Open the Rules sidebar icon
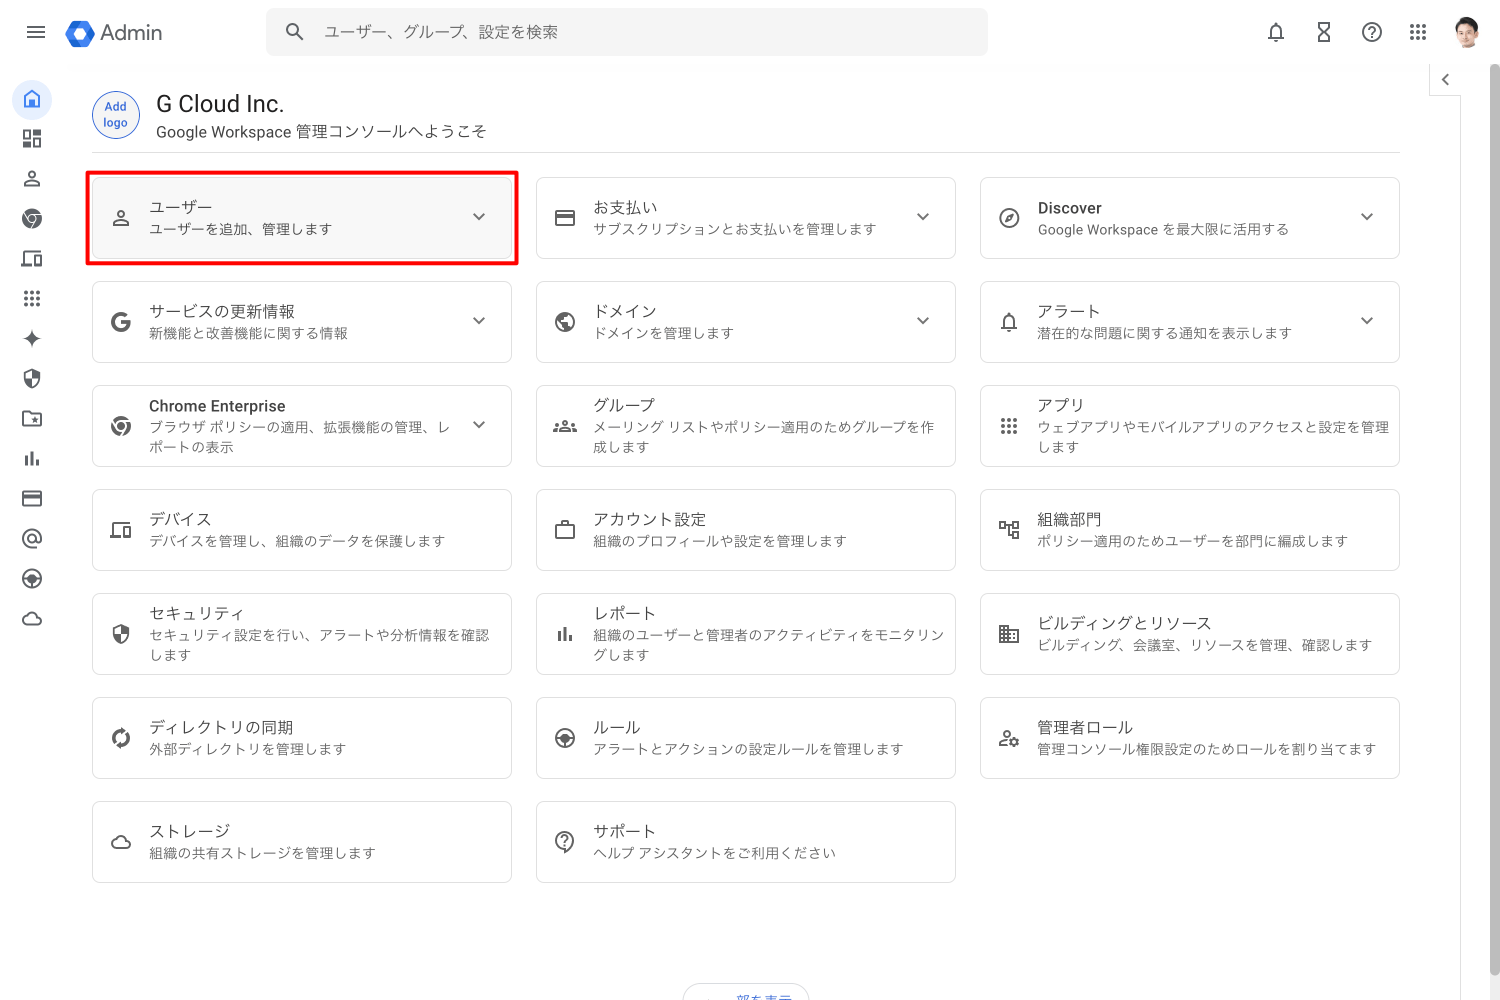 (x=32, y=579)
